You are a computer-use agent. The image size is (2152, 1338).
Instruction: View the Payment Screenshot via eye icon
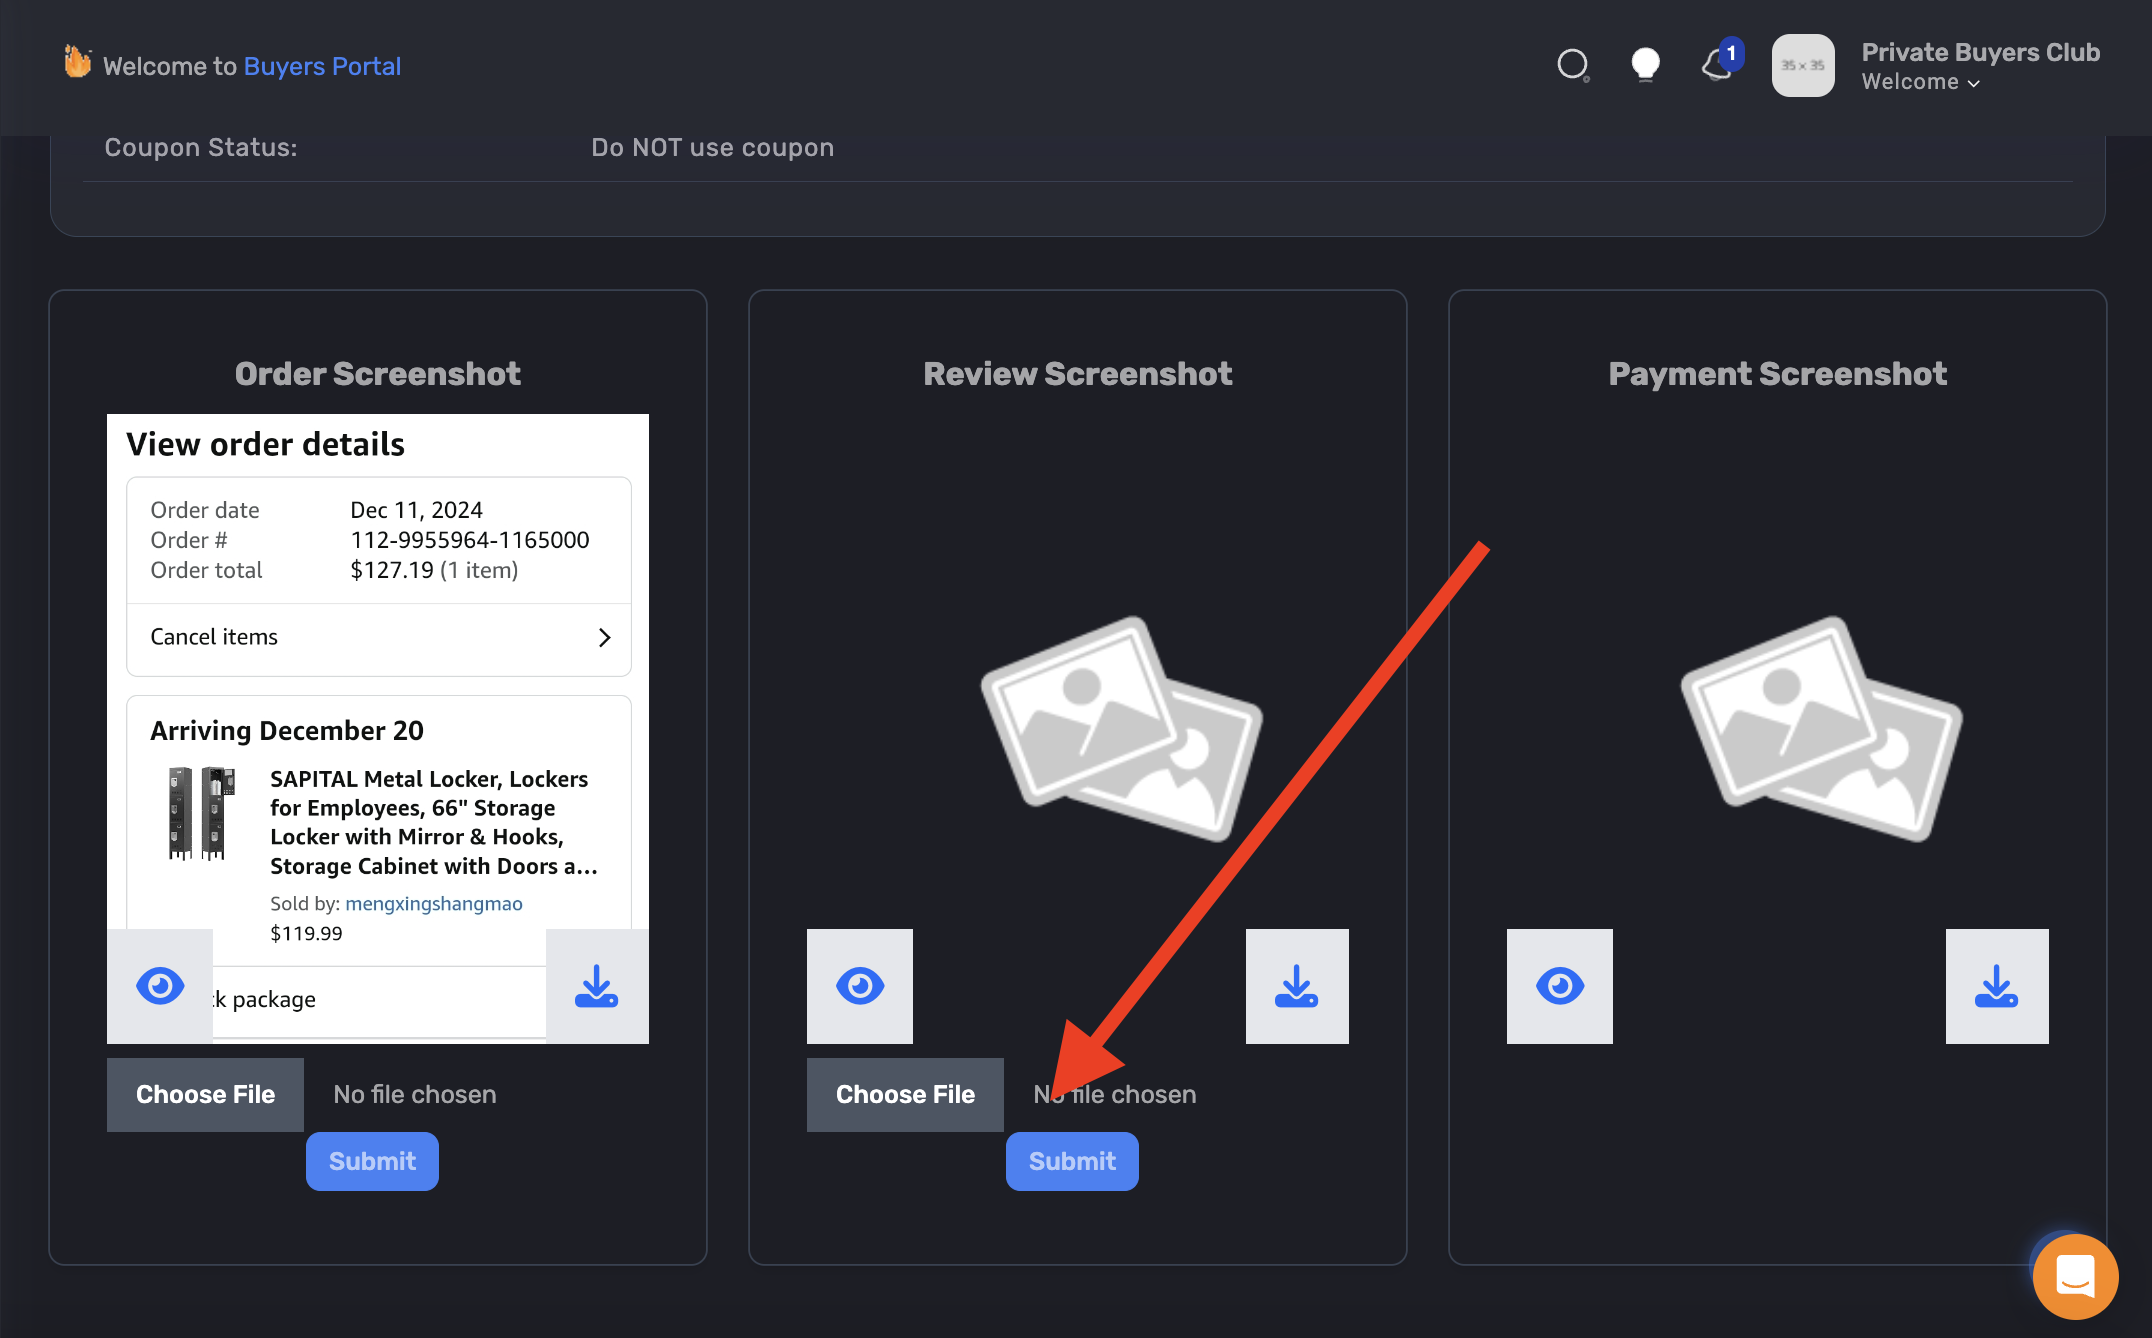coord(1560,986)
